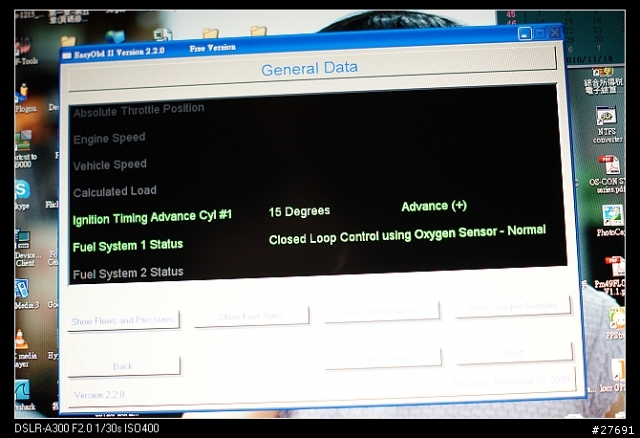Click the EasyObd II title bar icon
The image size is (640, 438).
tap(67, 55)
